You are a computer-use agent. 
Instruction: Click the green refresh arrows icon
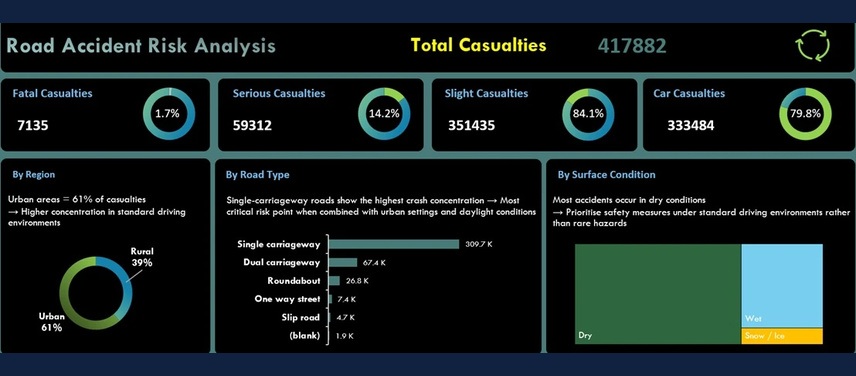pos(813,46)
